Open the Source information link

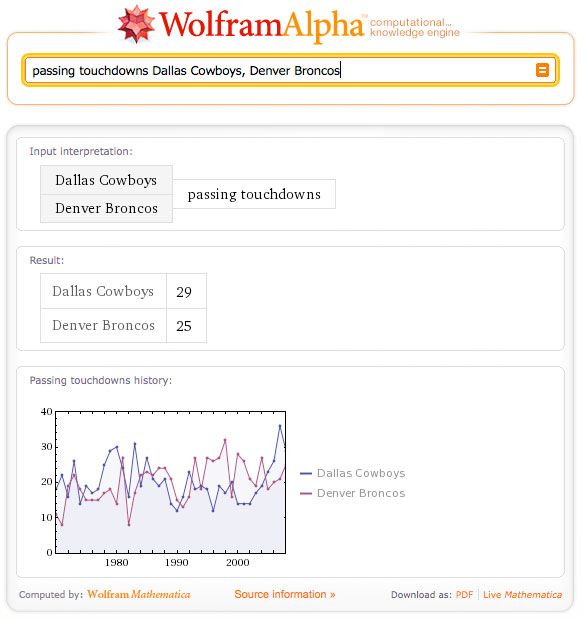285,594
